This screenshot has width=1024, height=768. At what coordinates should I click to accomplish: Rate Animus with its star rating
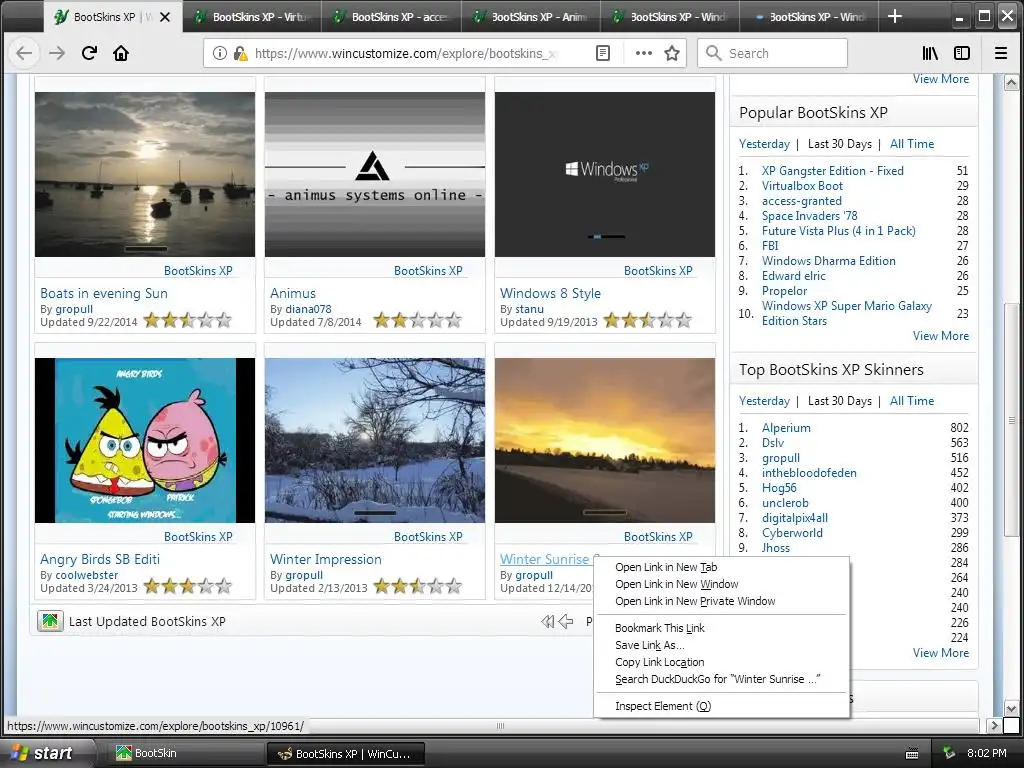[x=417, y=320]
